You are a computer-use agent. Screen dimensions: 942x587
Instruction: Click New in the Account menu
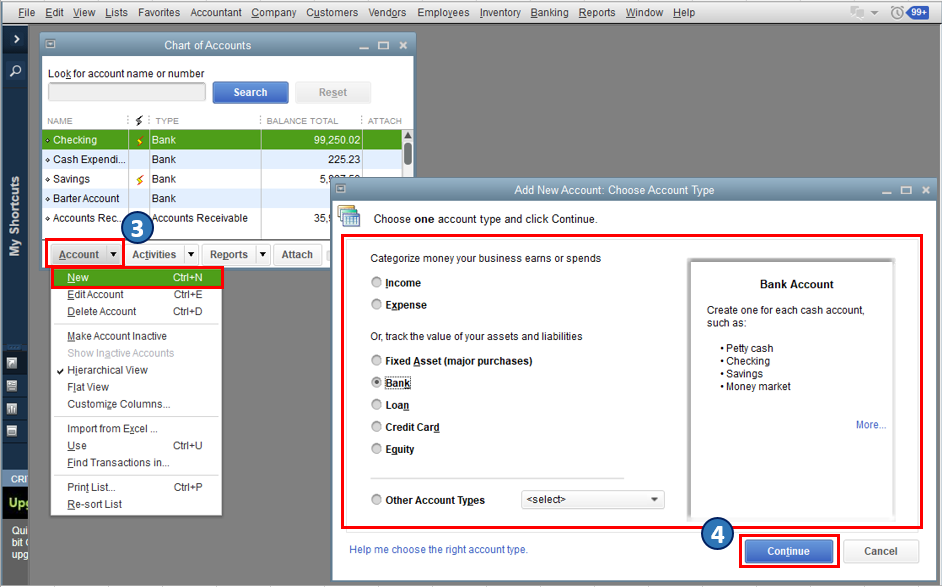[136, 278]
